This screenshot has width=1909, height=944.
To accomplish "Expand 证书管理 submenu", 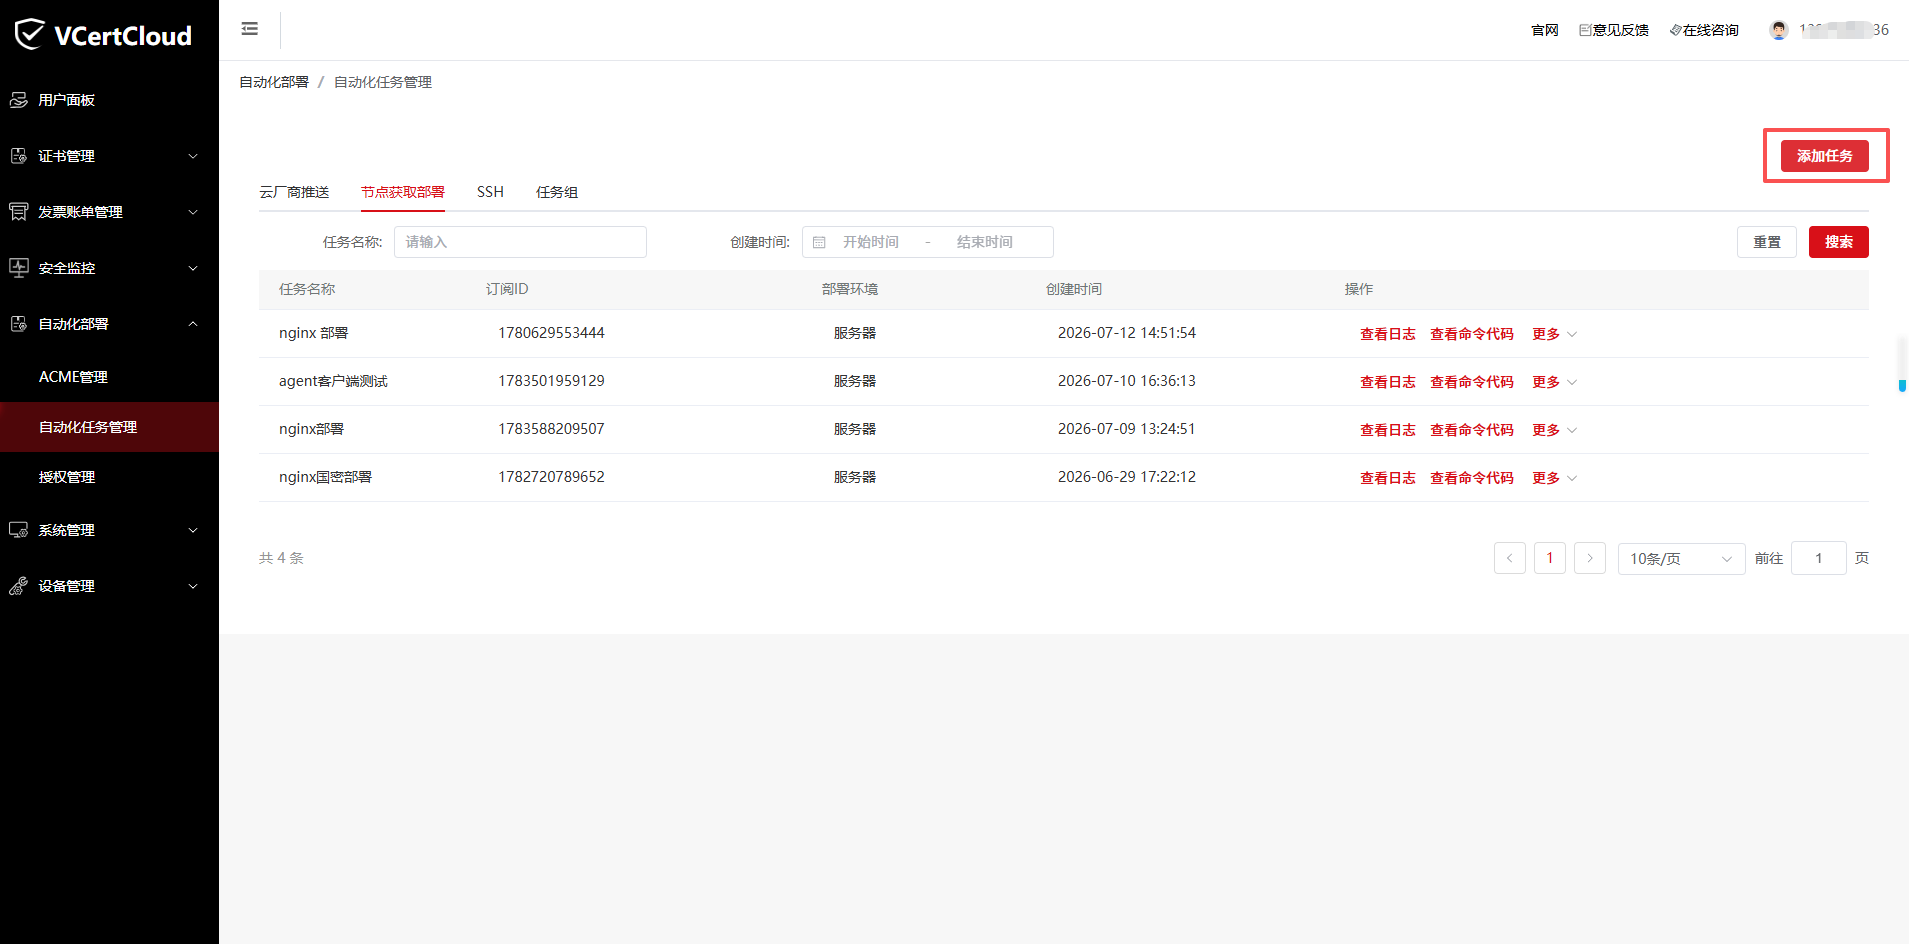I will click(193, 156).
